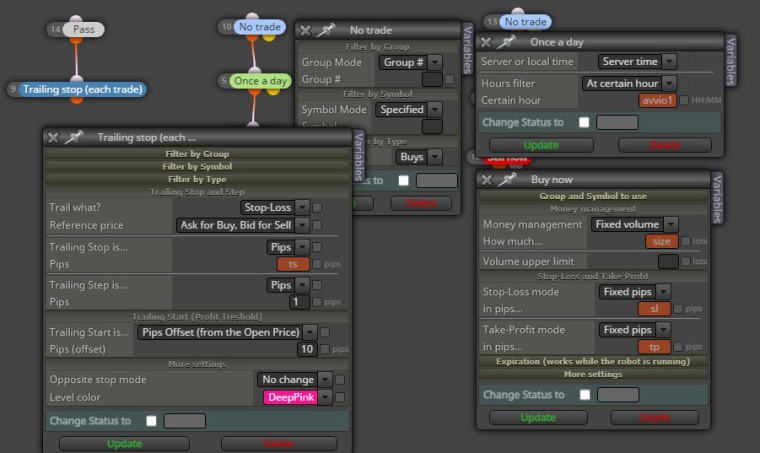This screenshot has height=453, width=760.
Task: Open the Symbol Mode Specified dropdown
Action: [409, 110]
